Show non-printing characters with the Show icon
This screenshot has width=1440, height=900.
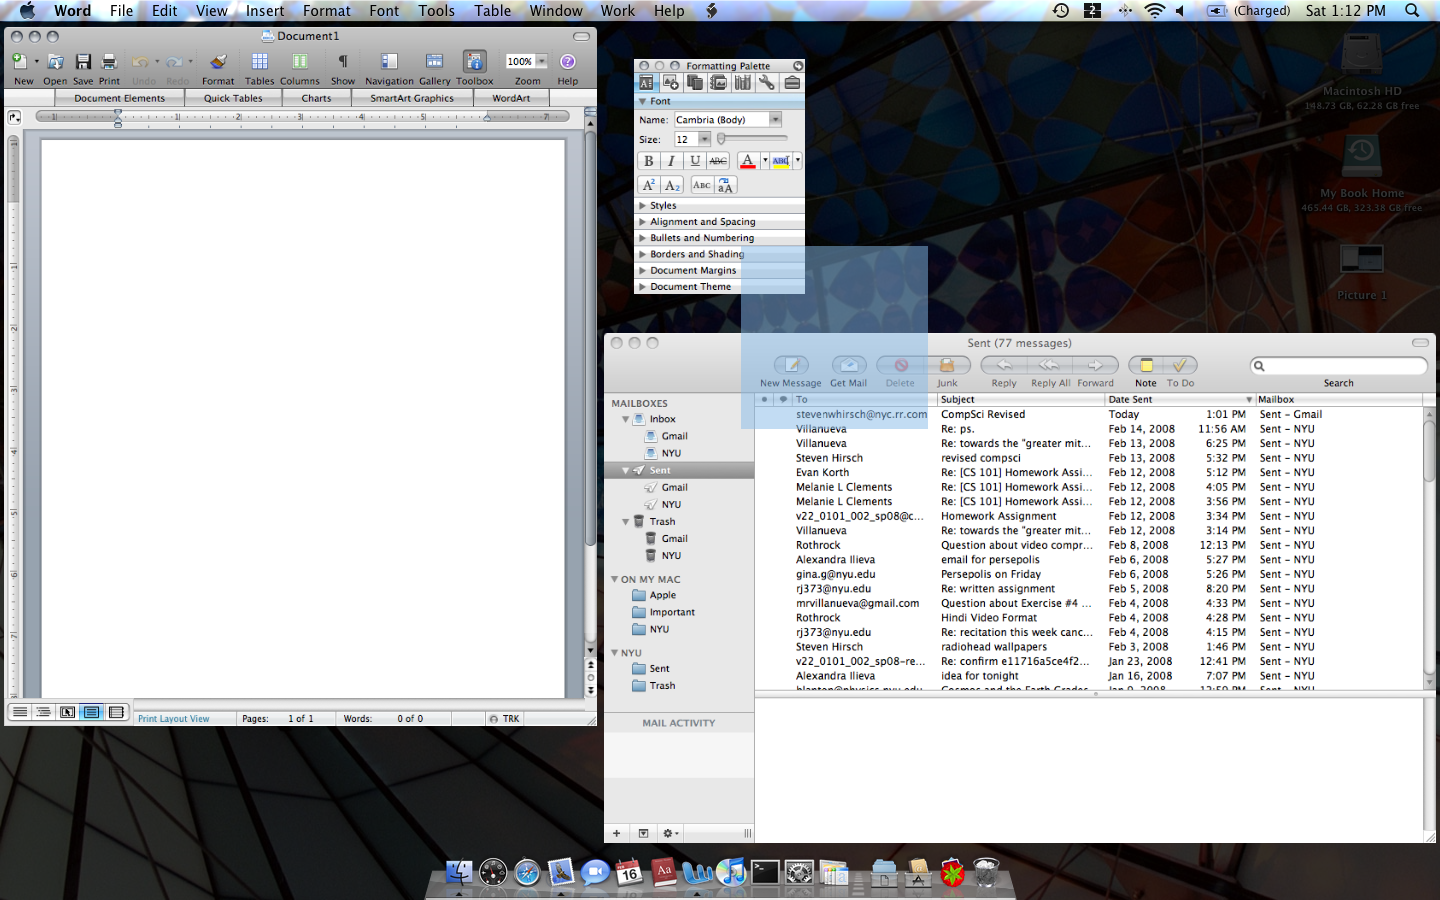[342, 62]
